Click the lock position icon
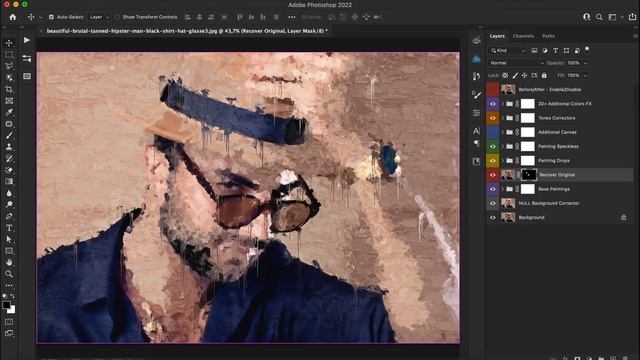 pos(524,76)
